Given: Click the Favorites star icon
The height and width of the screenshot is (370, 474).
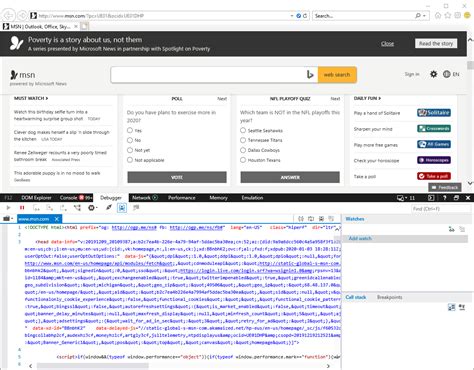Looking at the screenshot, I should coord(448,15).
